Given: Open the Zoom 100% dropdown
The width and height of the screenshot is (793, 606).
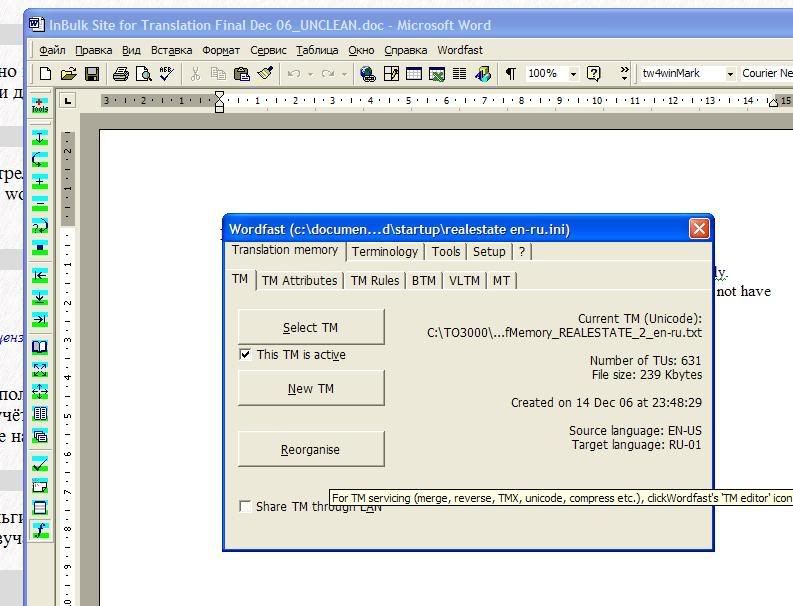Looking at the screenshot, I should tap(573, 74).
